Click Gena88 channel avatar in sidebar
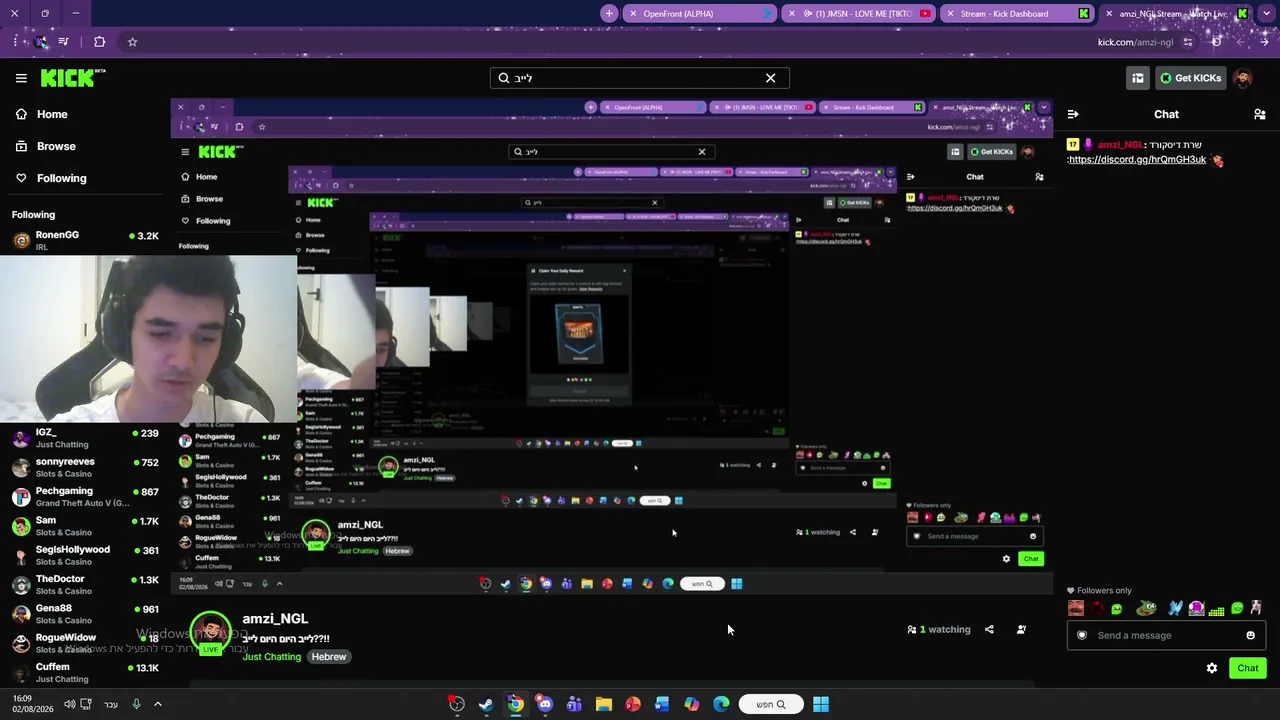 21,614
